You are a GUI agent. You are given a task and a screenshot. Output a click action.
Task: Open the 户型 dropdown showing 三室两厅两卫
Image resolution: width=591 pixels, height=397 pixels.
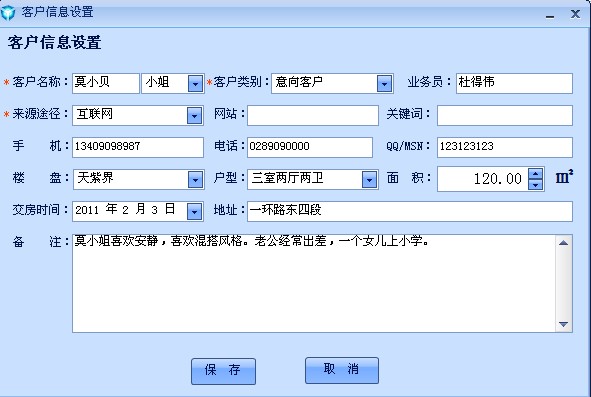(369, 179)
